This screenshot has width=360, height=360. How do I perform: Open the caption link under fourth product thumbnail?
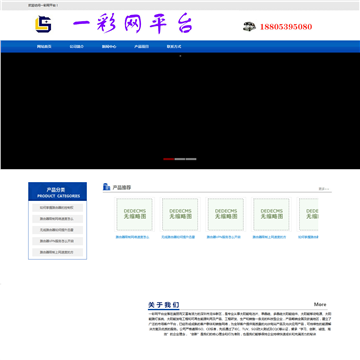269,237
